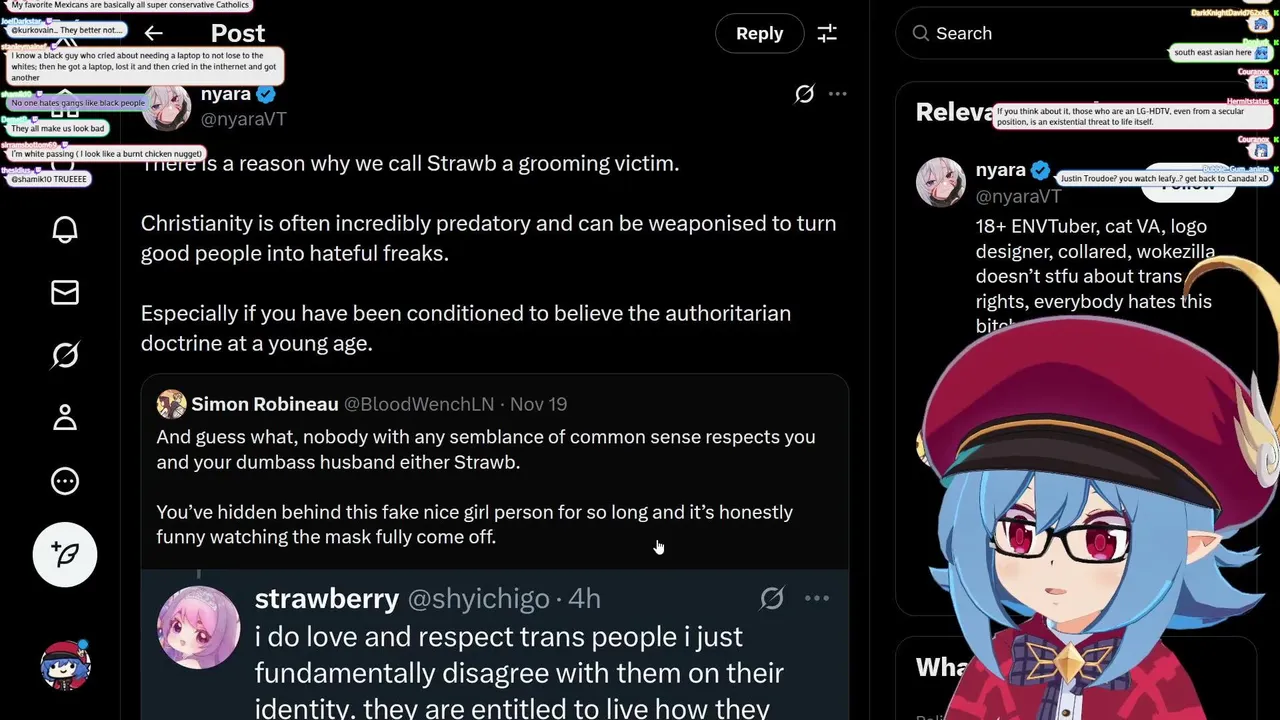1280x720 pixels.
Task: Click strawberry's profile avatar
Action: [x=198, y=627]
